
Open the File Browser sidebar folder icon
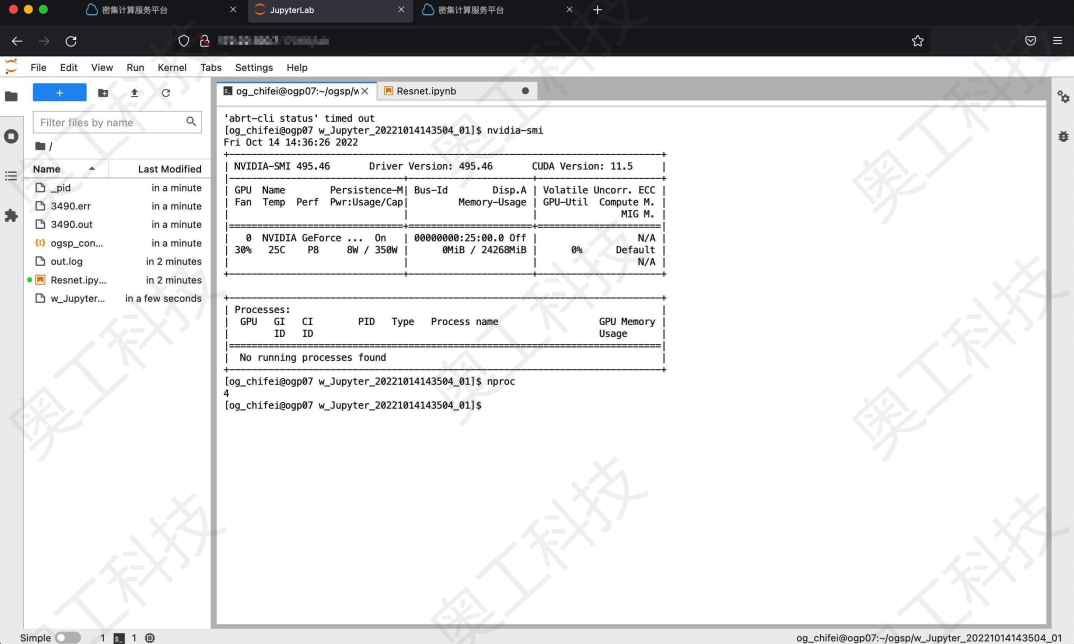[11, 97]
